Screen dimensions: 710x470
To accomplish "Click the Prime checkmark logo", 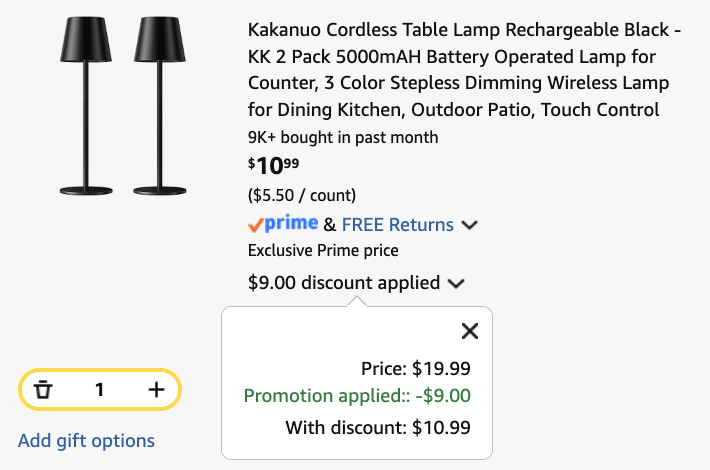I will click(x=283, y=223).
